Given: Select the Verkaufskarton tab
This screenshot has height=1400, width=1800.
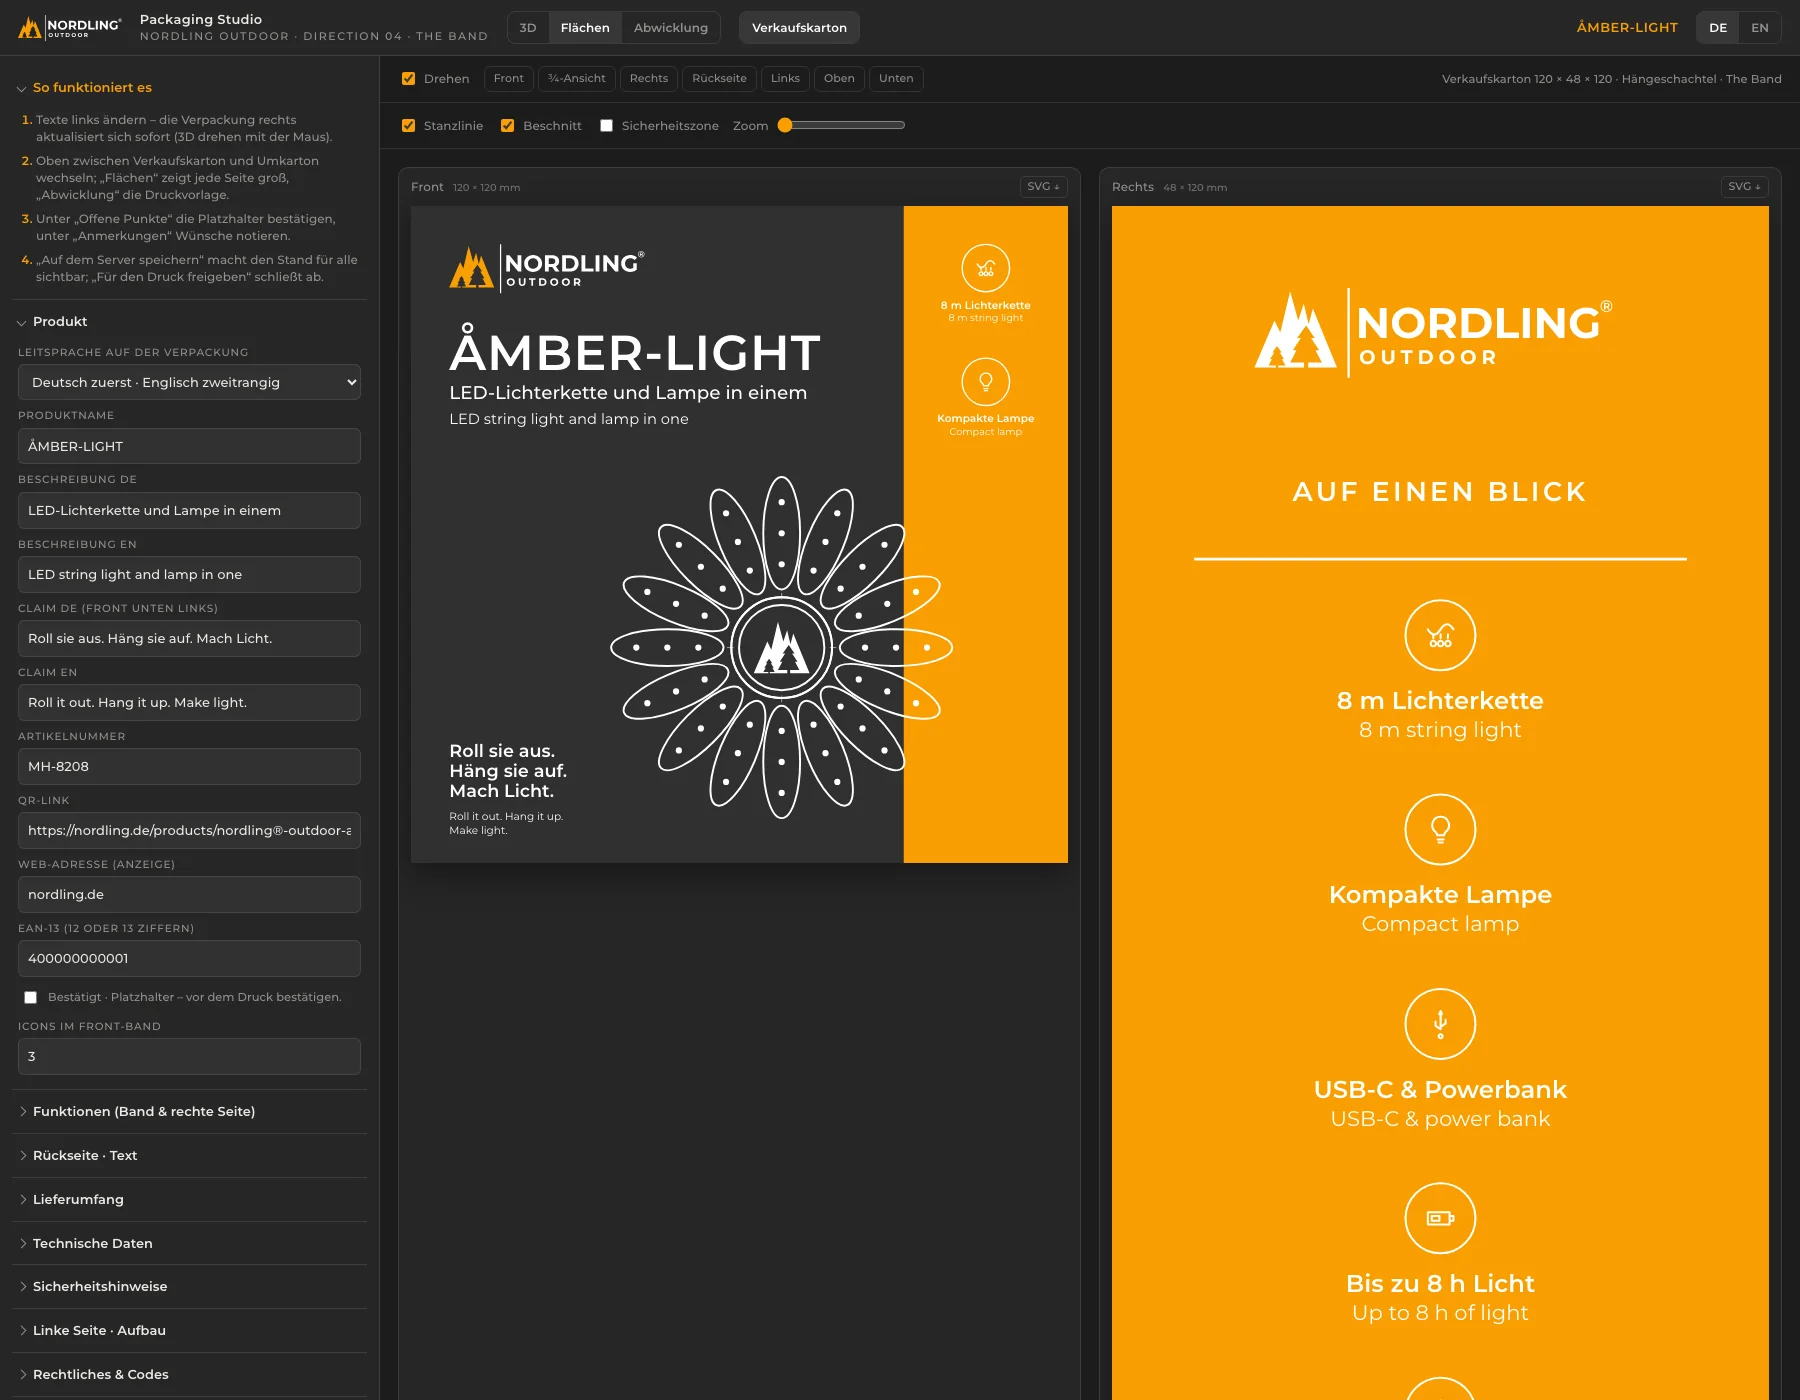Looking at the screenshot, I should [x=799, y=27].
